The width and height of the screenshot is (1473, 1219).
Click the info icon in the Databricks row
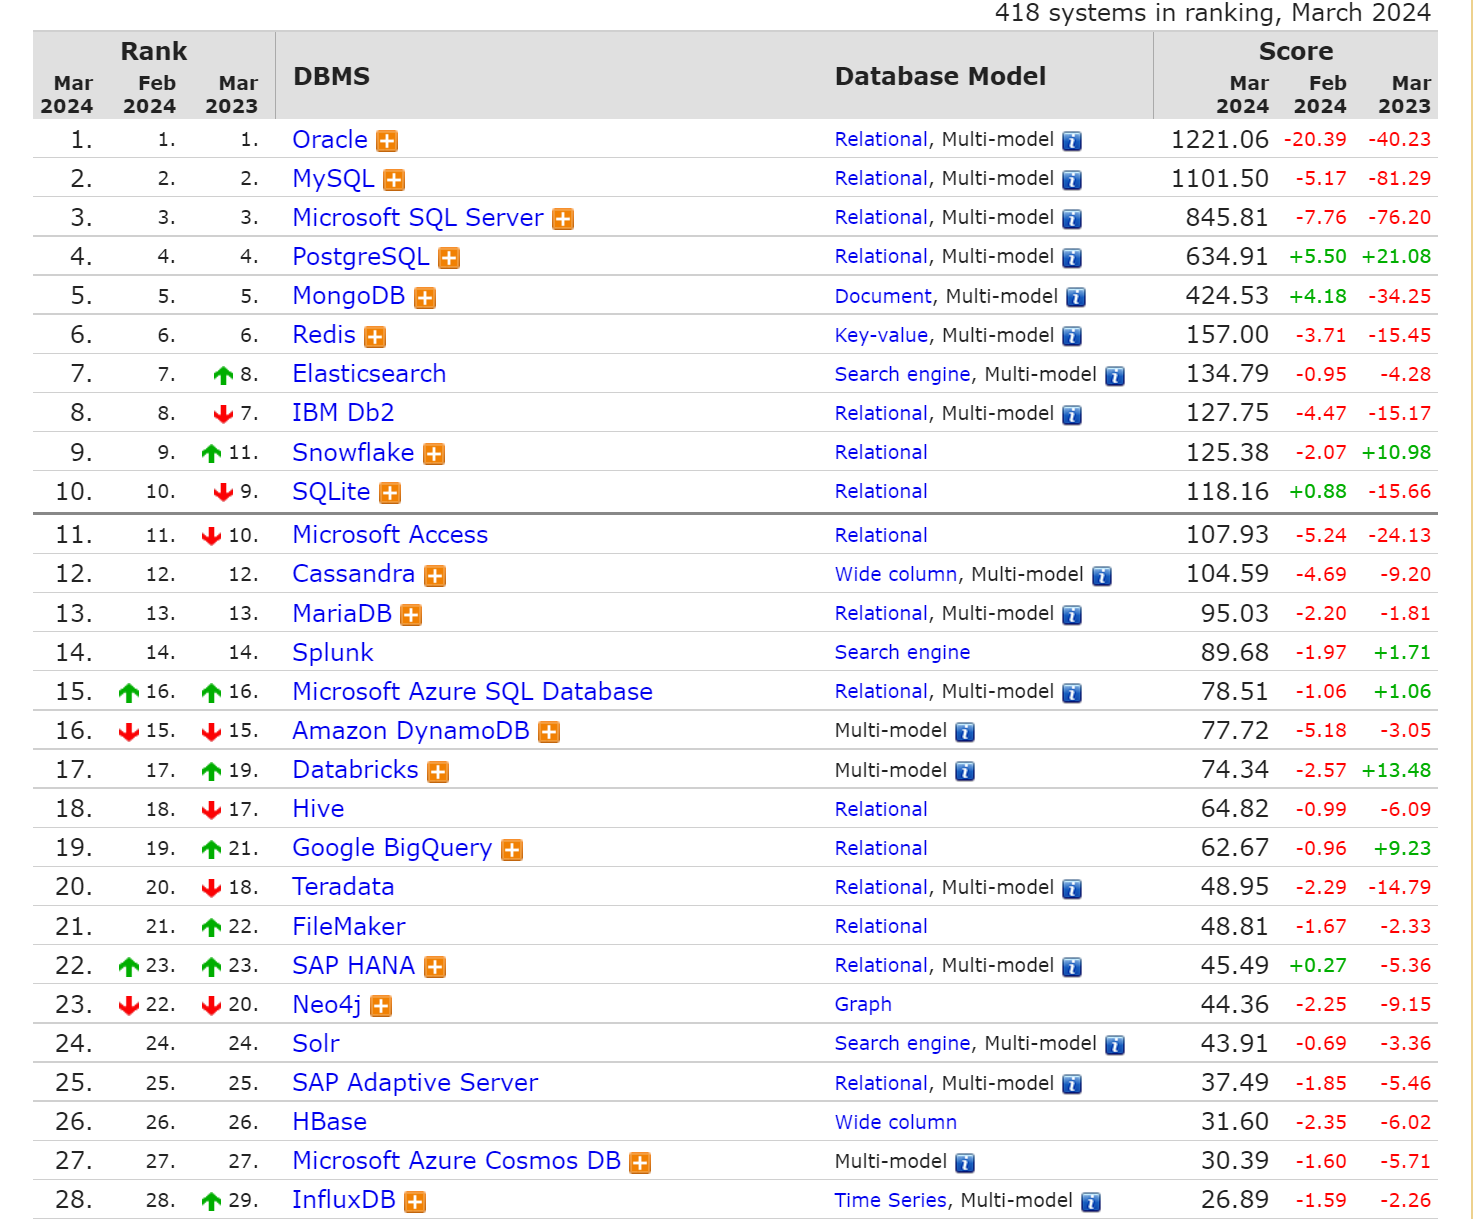(965, 771)
